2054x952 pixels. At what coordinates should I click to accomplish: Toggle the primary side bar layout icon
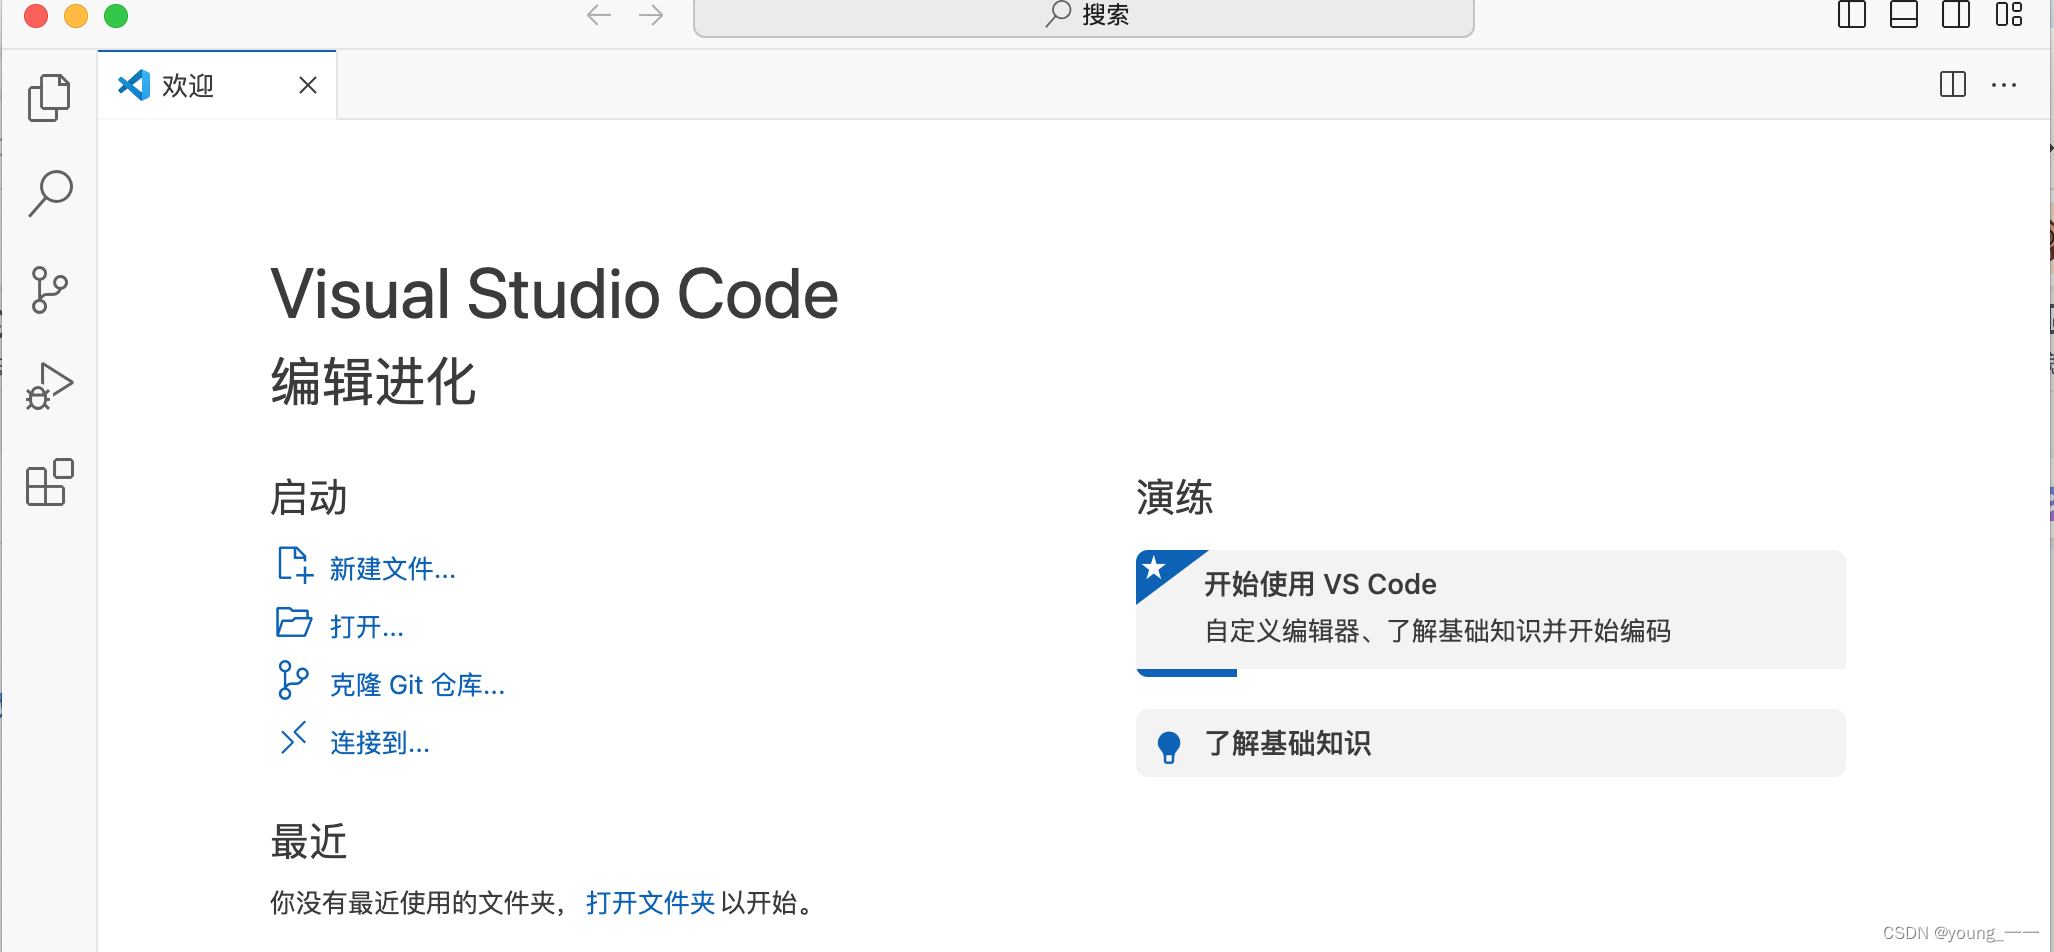(1852, 15)
